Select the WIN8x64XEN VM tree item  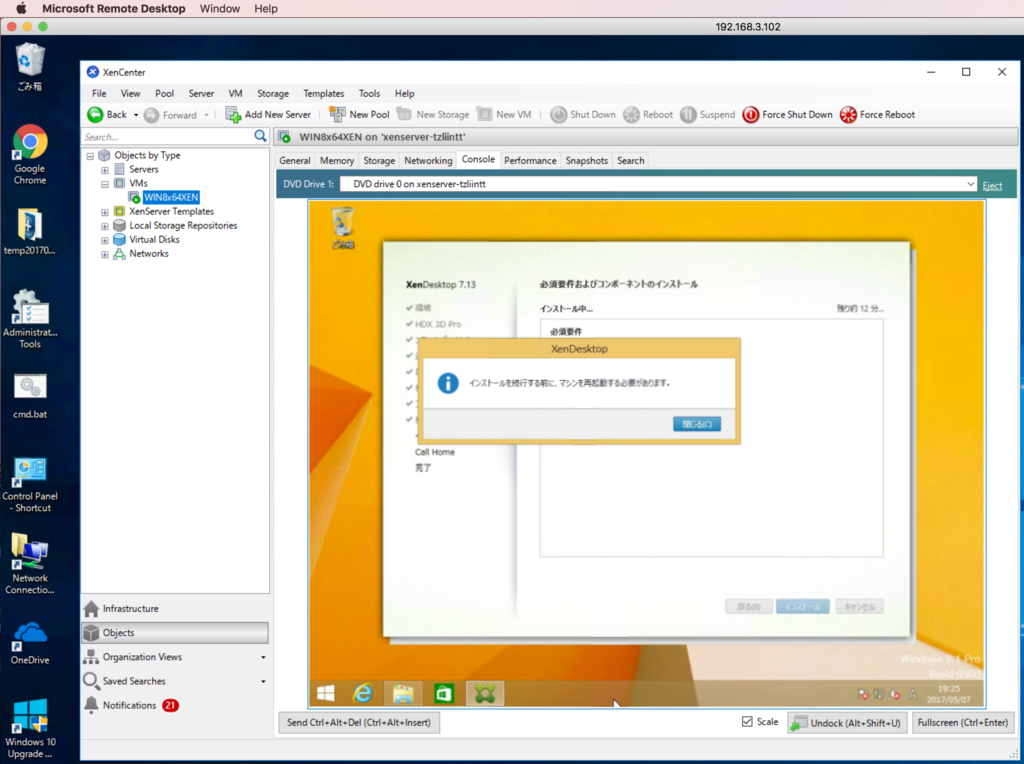(x=171, y=197)
